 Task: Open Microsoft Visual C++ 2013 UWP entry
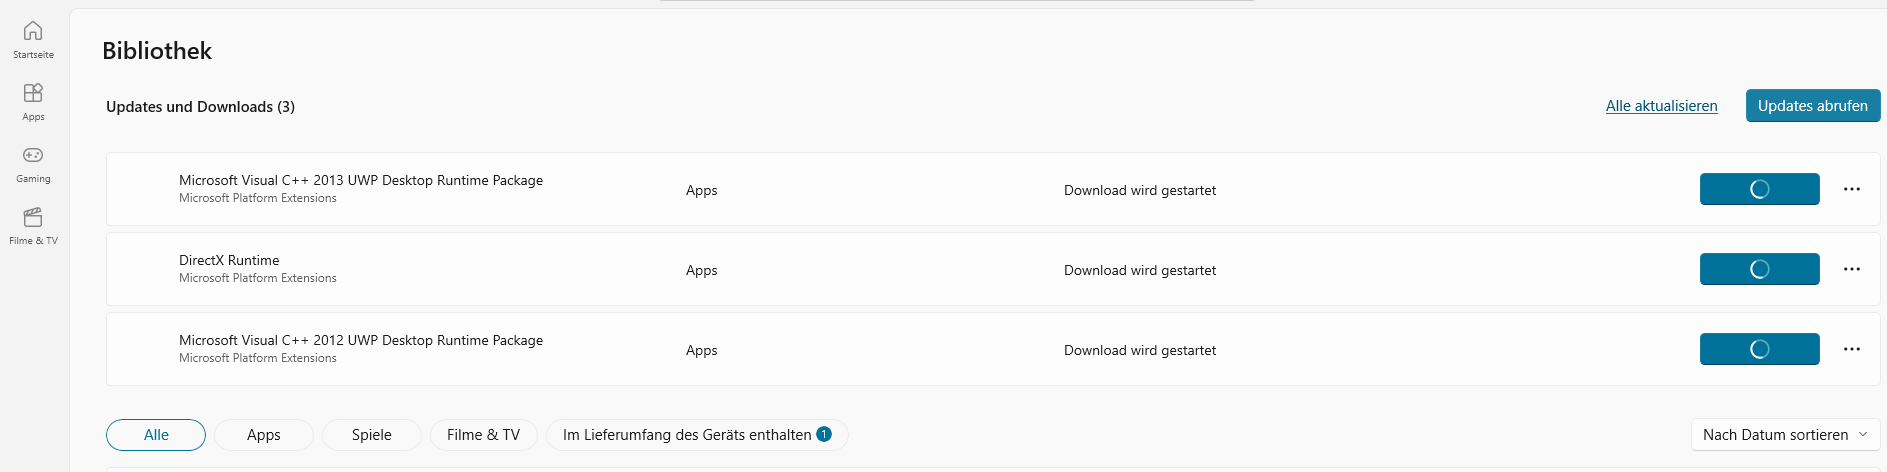tap(993, 189)
